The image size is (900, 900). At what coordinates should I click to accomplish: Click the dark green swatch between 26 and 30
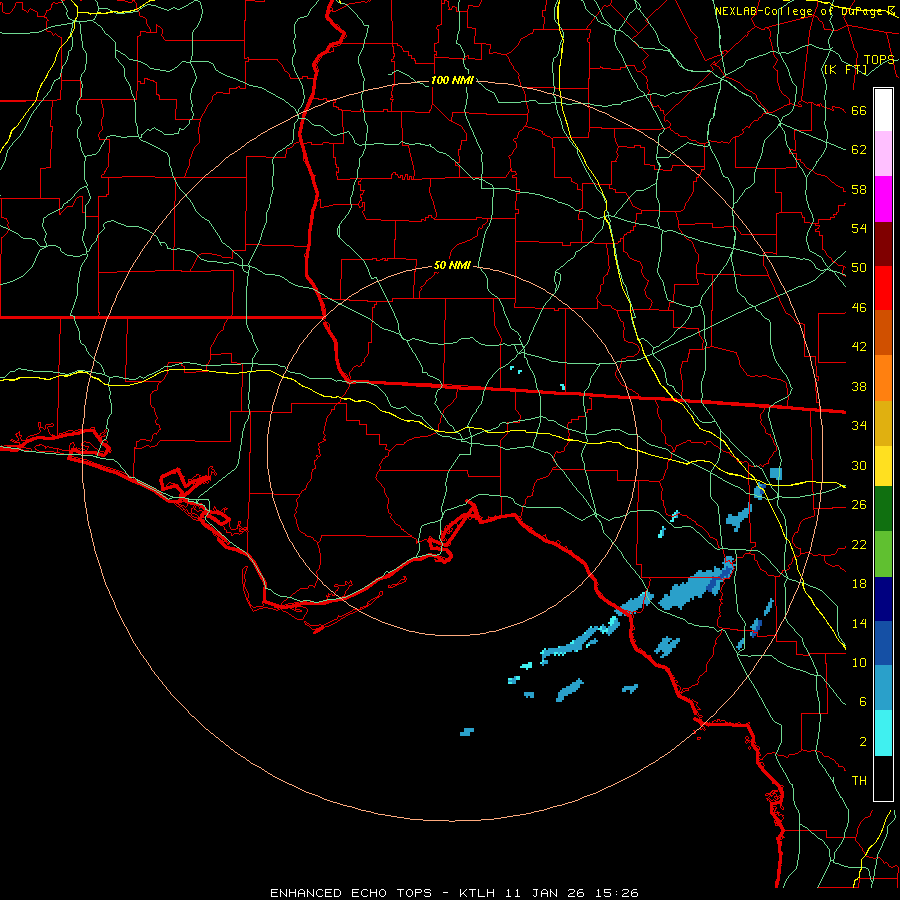pos(883,509)
